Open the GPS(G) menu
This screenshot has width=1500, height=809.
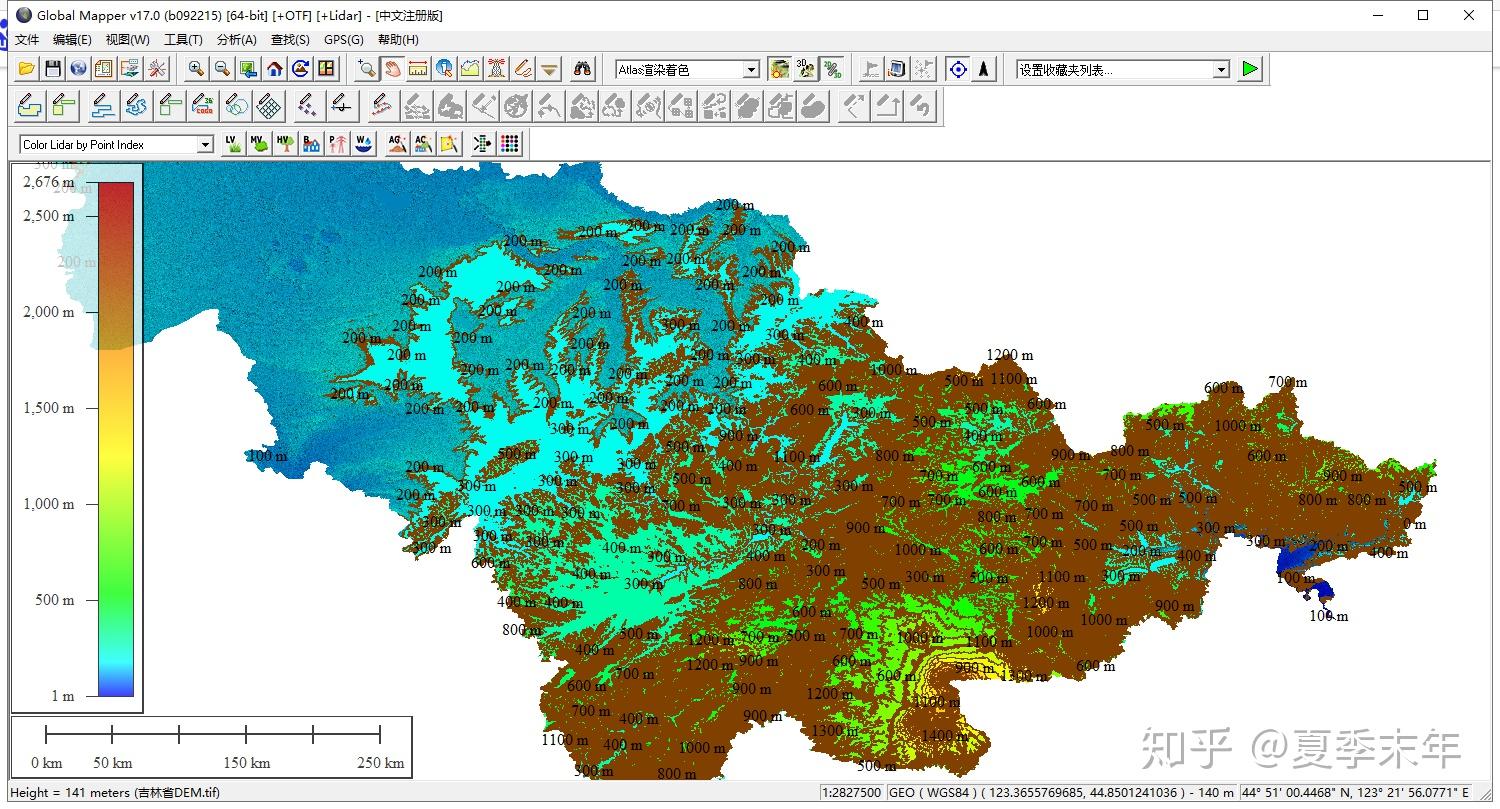(344, 40)
